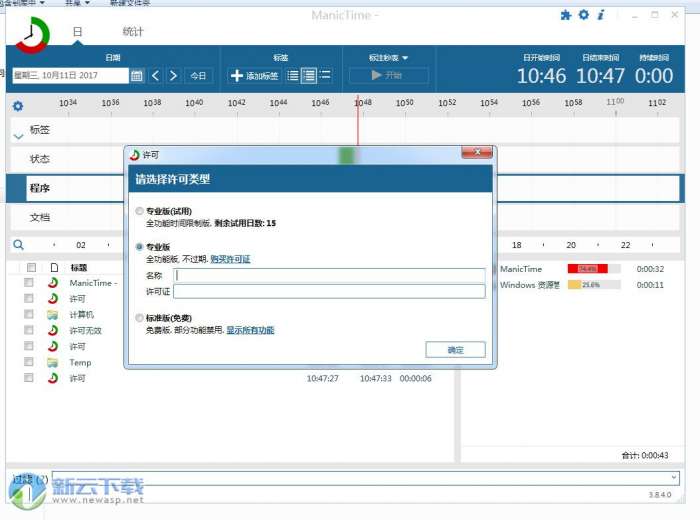Image resolution: width=700 pixels, height=520 pixels.
Task: Open the 购买许可证 link
Action: pyautogui.click(x=230, y=259)
